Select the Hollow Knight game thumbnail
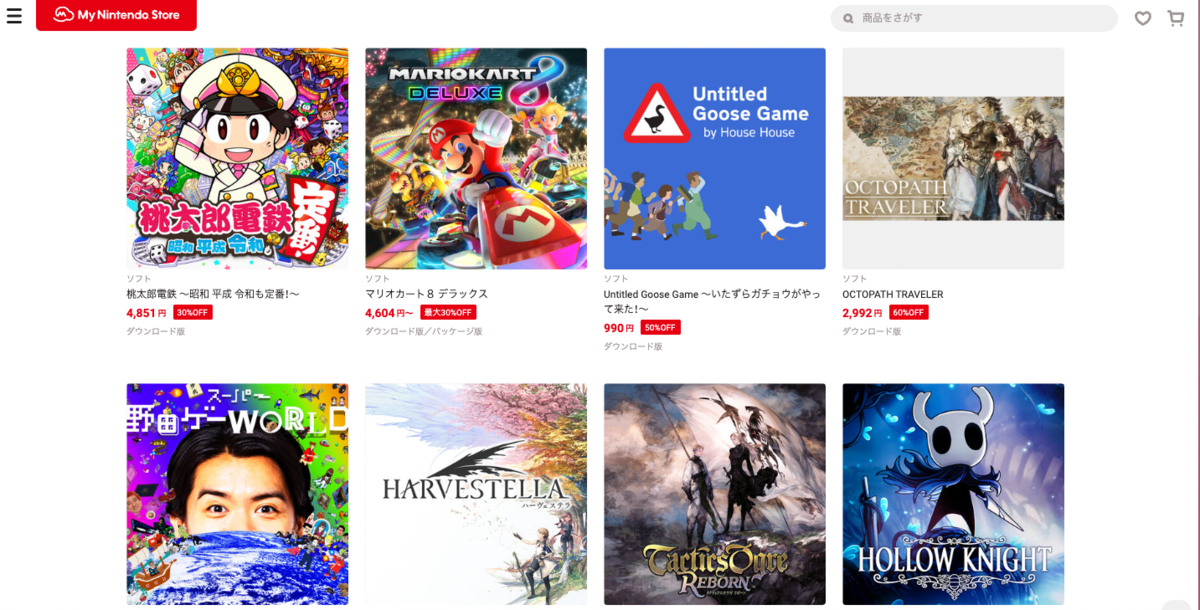This screenshot has width=1200, height=610. point(953,494)
